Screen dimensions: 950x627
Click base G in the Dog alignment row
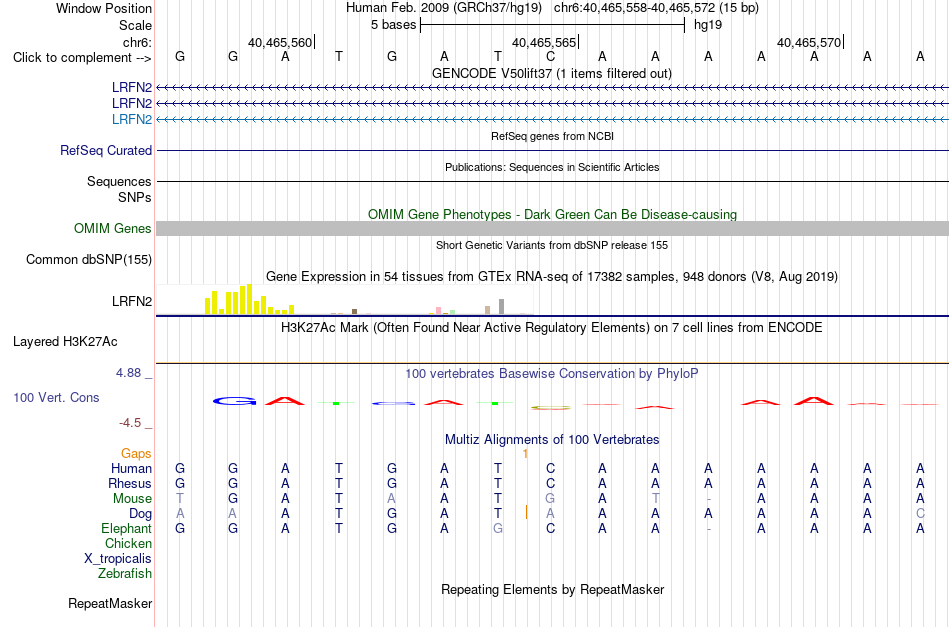click(x=392, y=514)
